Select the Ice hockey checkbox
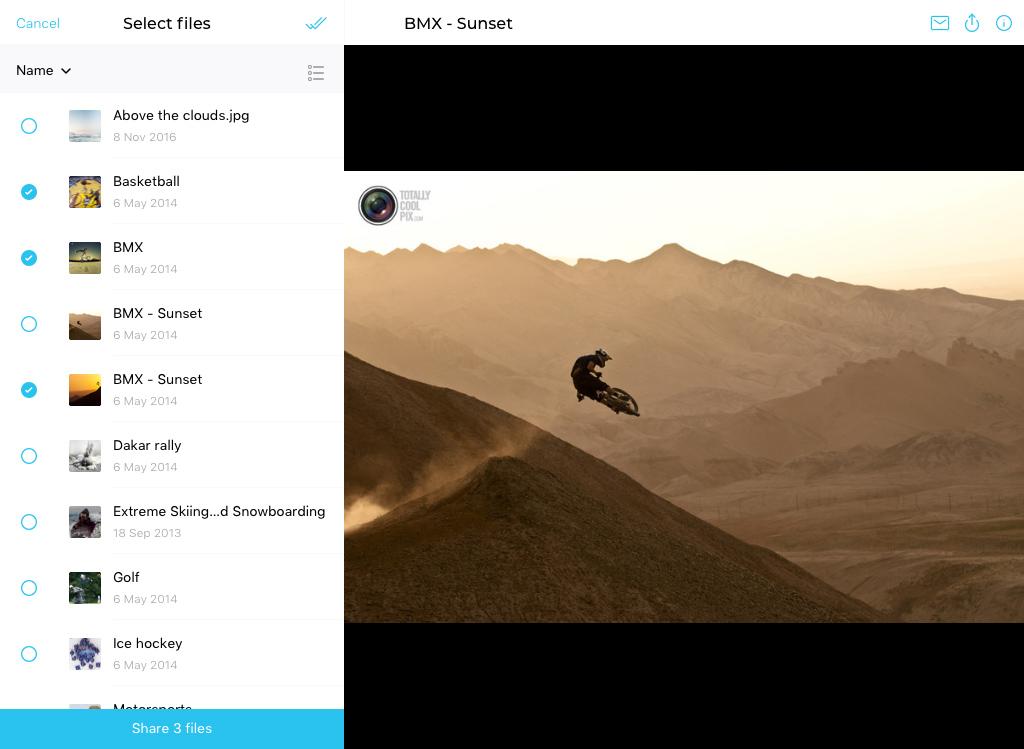The height and width of the screenshot is (749, 1024). pos(29,654)
